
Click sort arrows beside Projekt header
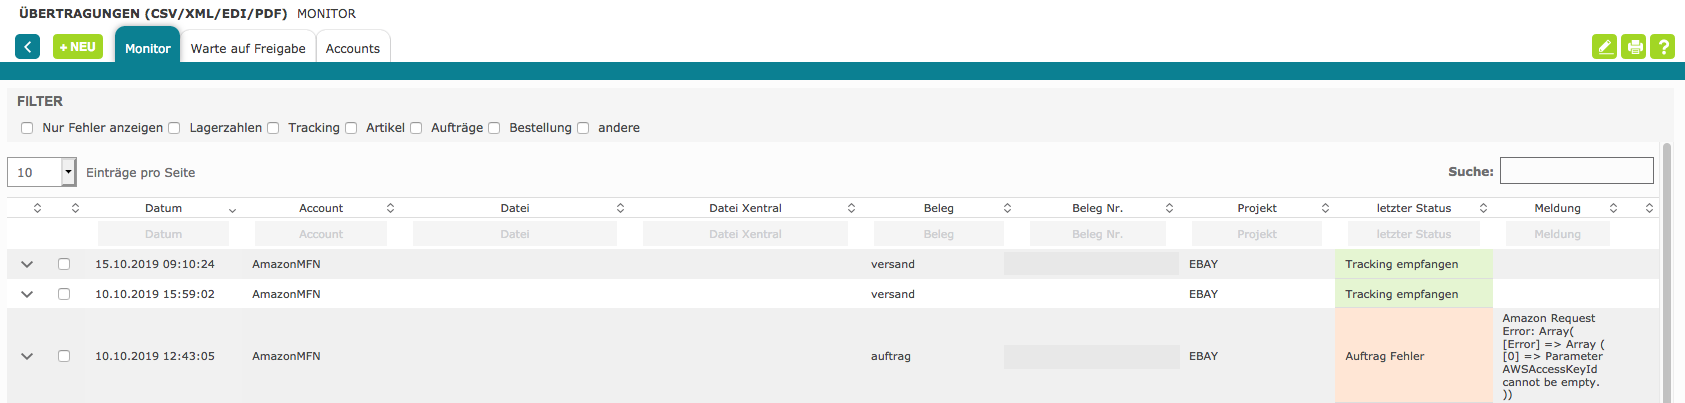1325,208
